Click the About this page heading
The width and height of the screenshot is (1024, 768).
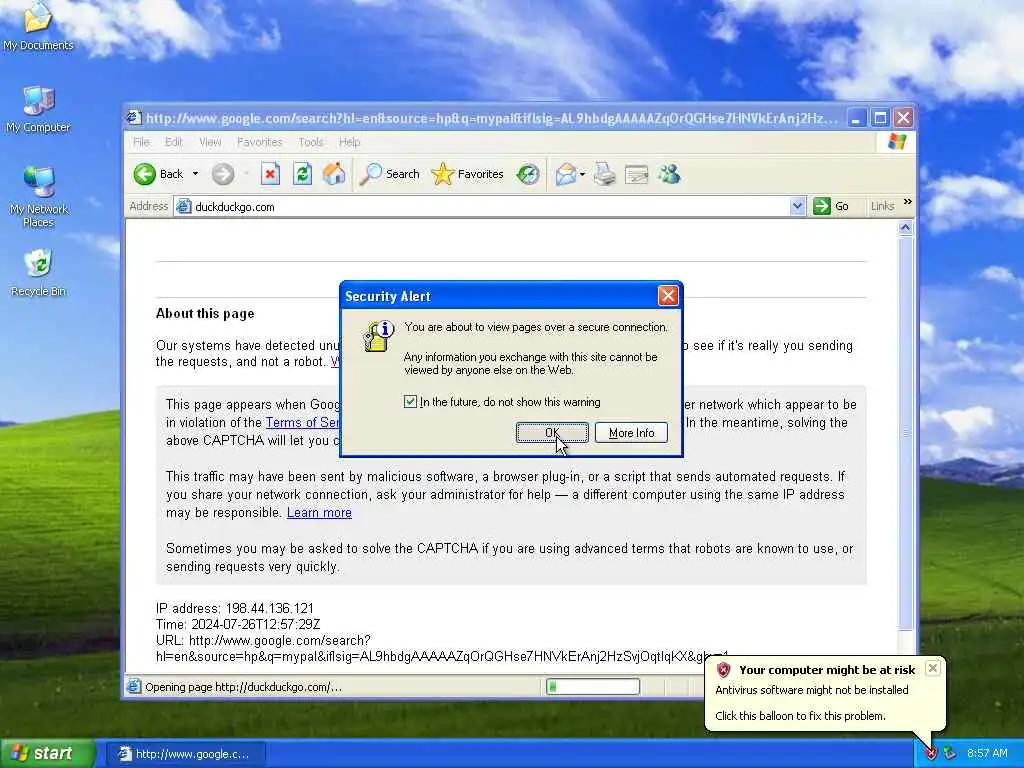click(x=205, y=313)
